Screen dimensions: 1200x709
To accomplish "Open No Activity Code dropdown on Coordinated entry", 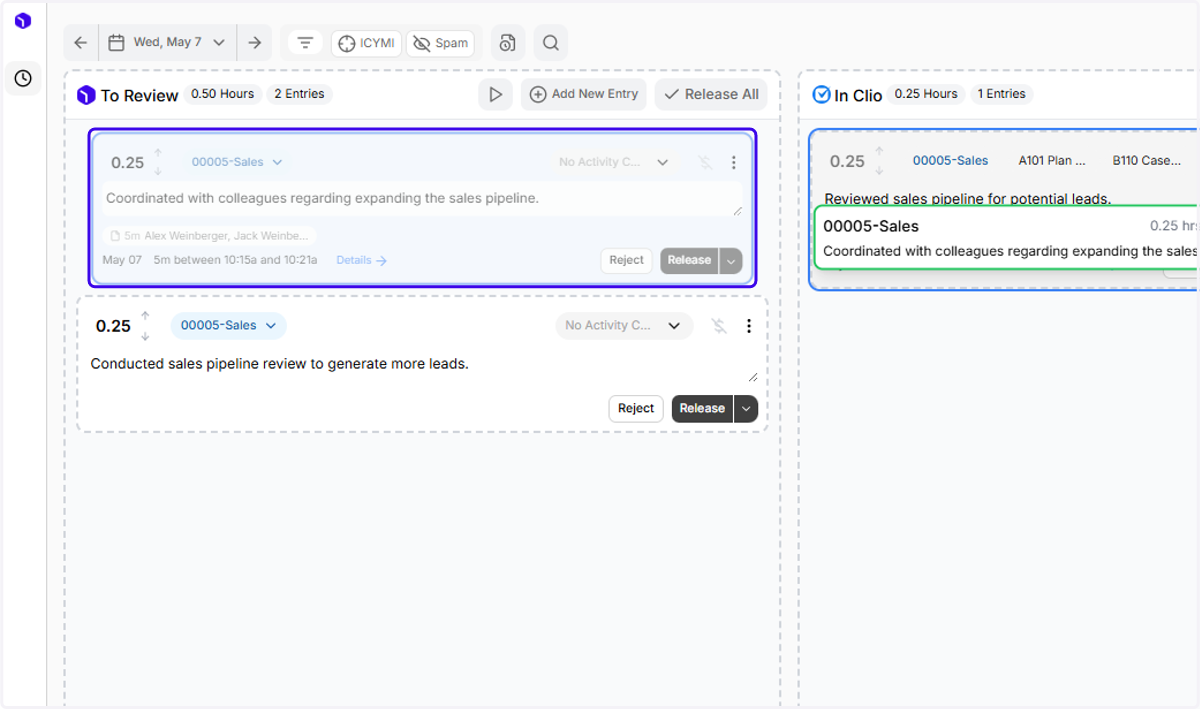I will [613, 162].
